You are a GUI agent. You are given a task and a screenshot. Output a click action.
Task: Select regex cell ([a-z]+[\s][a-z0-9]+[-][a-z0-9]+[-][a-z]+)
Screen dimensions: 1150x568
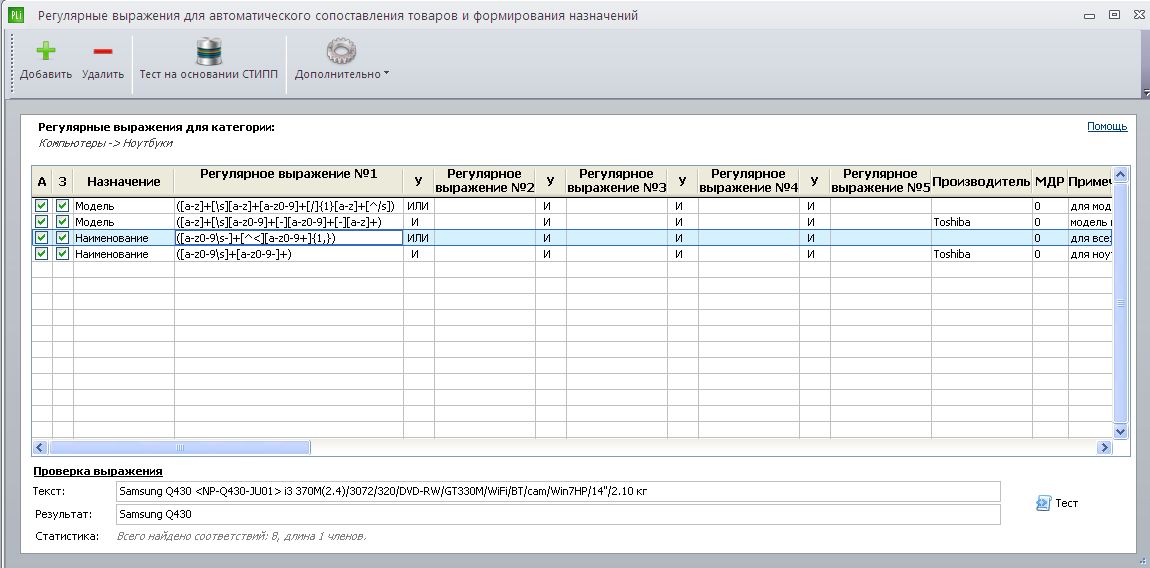(288, 222)
